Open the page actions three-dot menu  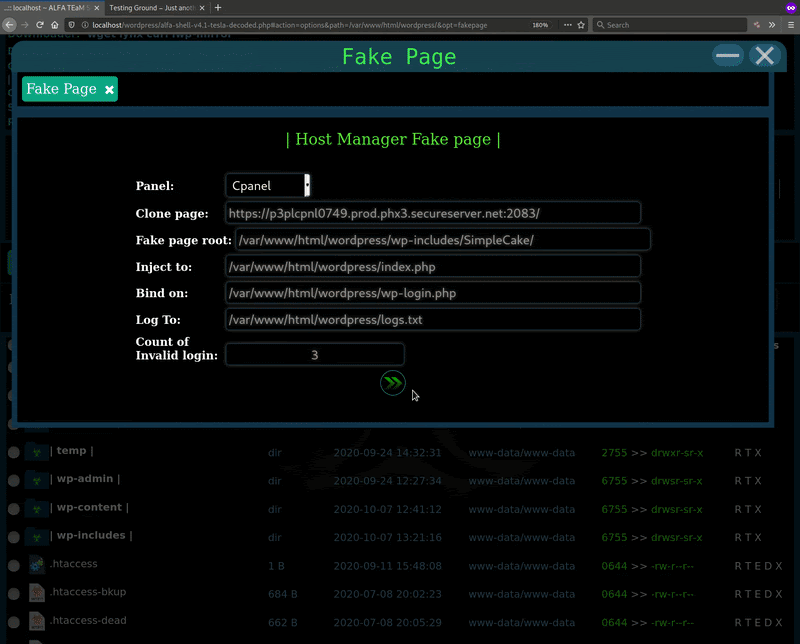567,24
